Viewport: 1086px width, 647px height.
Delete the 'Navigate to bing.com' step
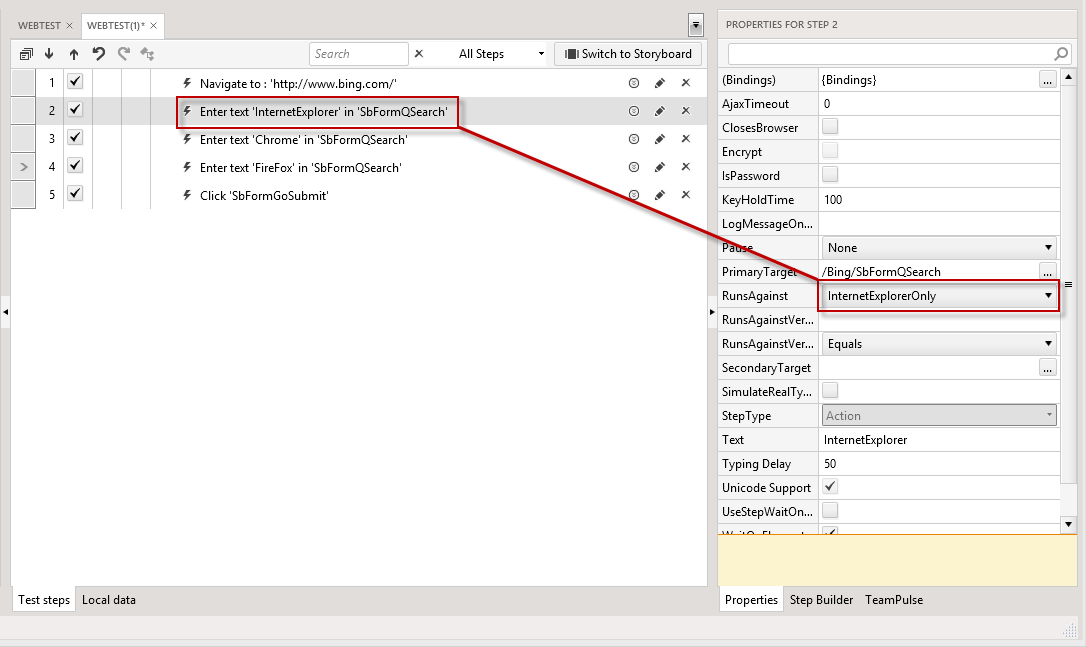686,83
